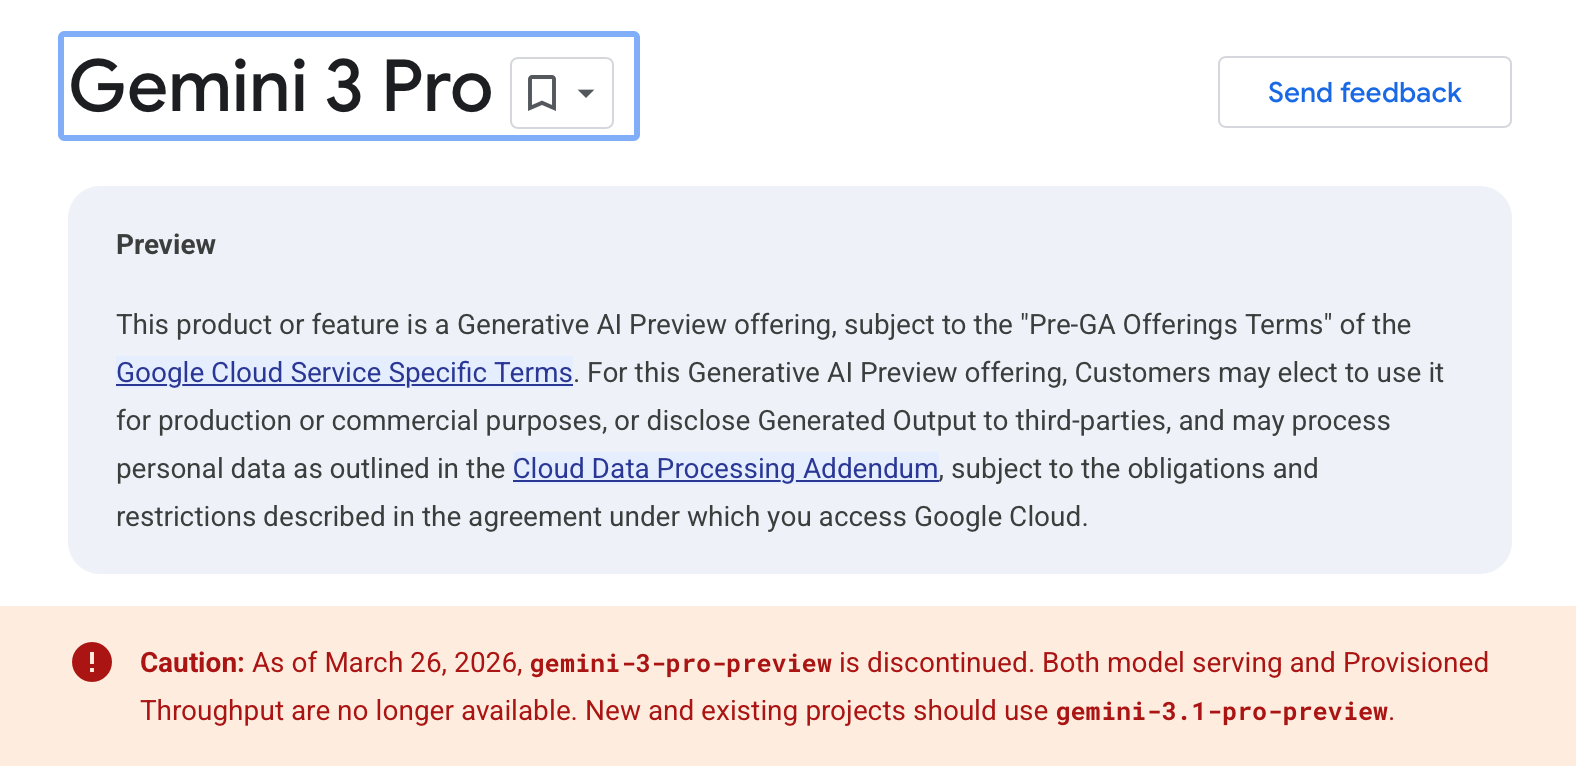Click "New and existing projects should use" text

coord(817,710)
